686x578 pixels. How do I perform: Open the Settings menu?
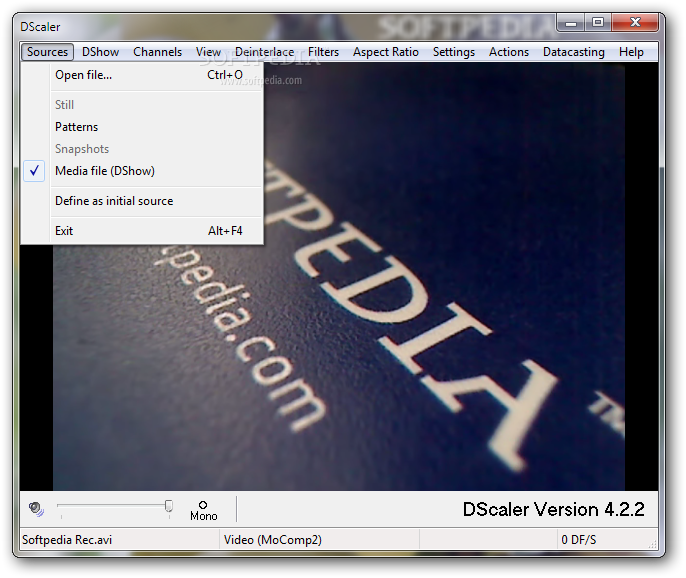[x=453, y=52]
